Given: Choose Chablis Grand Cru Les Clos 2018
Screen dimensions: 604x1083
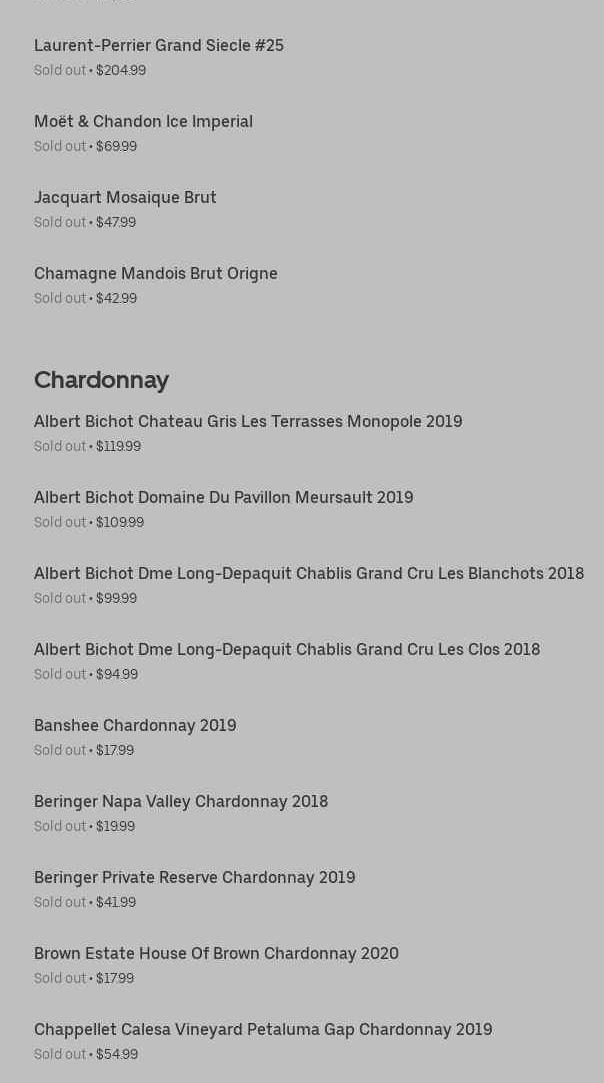Looking at the screenshot, I should tap(287, 649).
